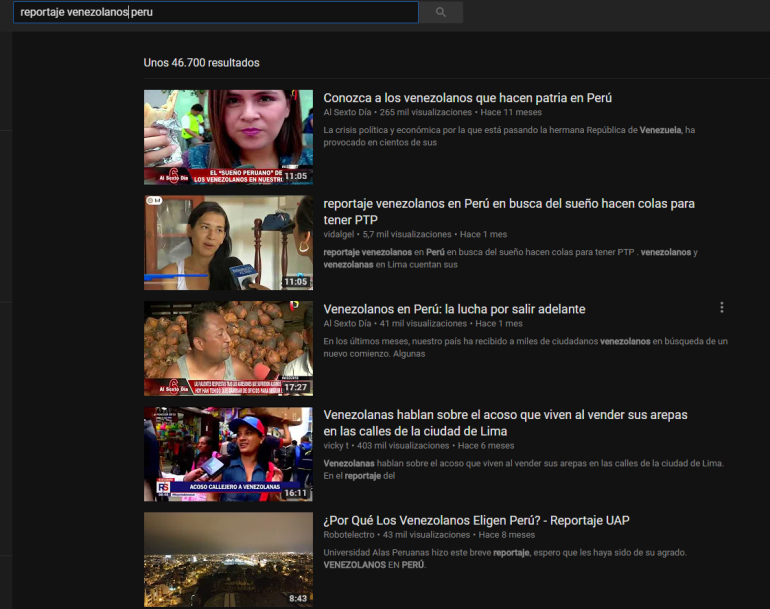Visit 'Al Sexto Día' channel with 41 mil visualizaciones
Viewport: 770px width, 609px height.
click(x=347, y=324)
